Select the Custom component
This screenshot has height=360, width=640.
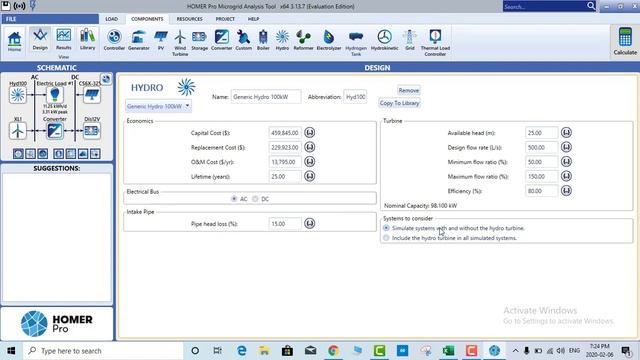point(243,40)
